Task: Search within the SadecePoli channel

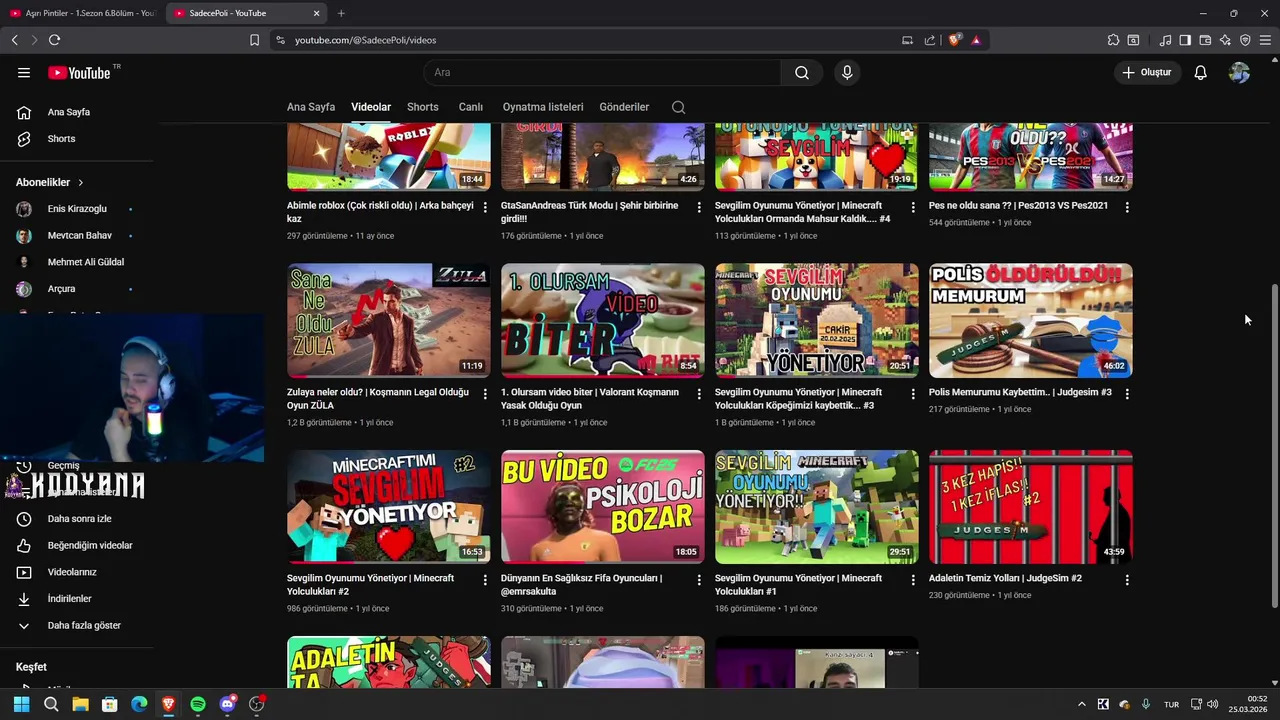Action: (x=678, y=107)
